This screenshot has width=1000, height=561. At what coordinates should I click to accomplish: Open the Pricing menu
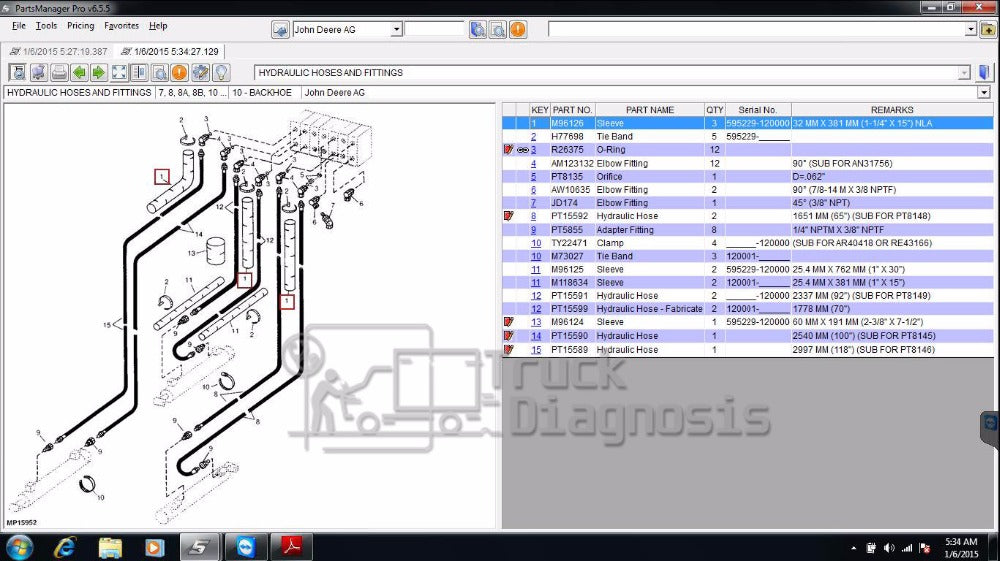point(80,26)
